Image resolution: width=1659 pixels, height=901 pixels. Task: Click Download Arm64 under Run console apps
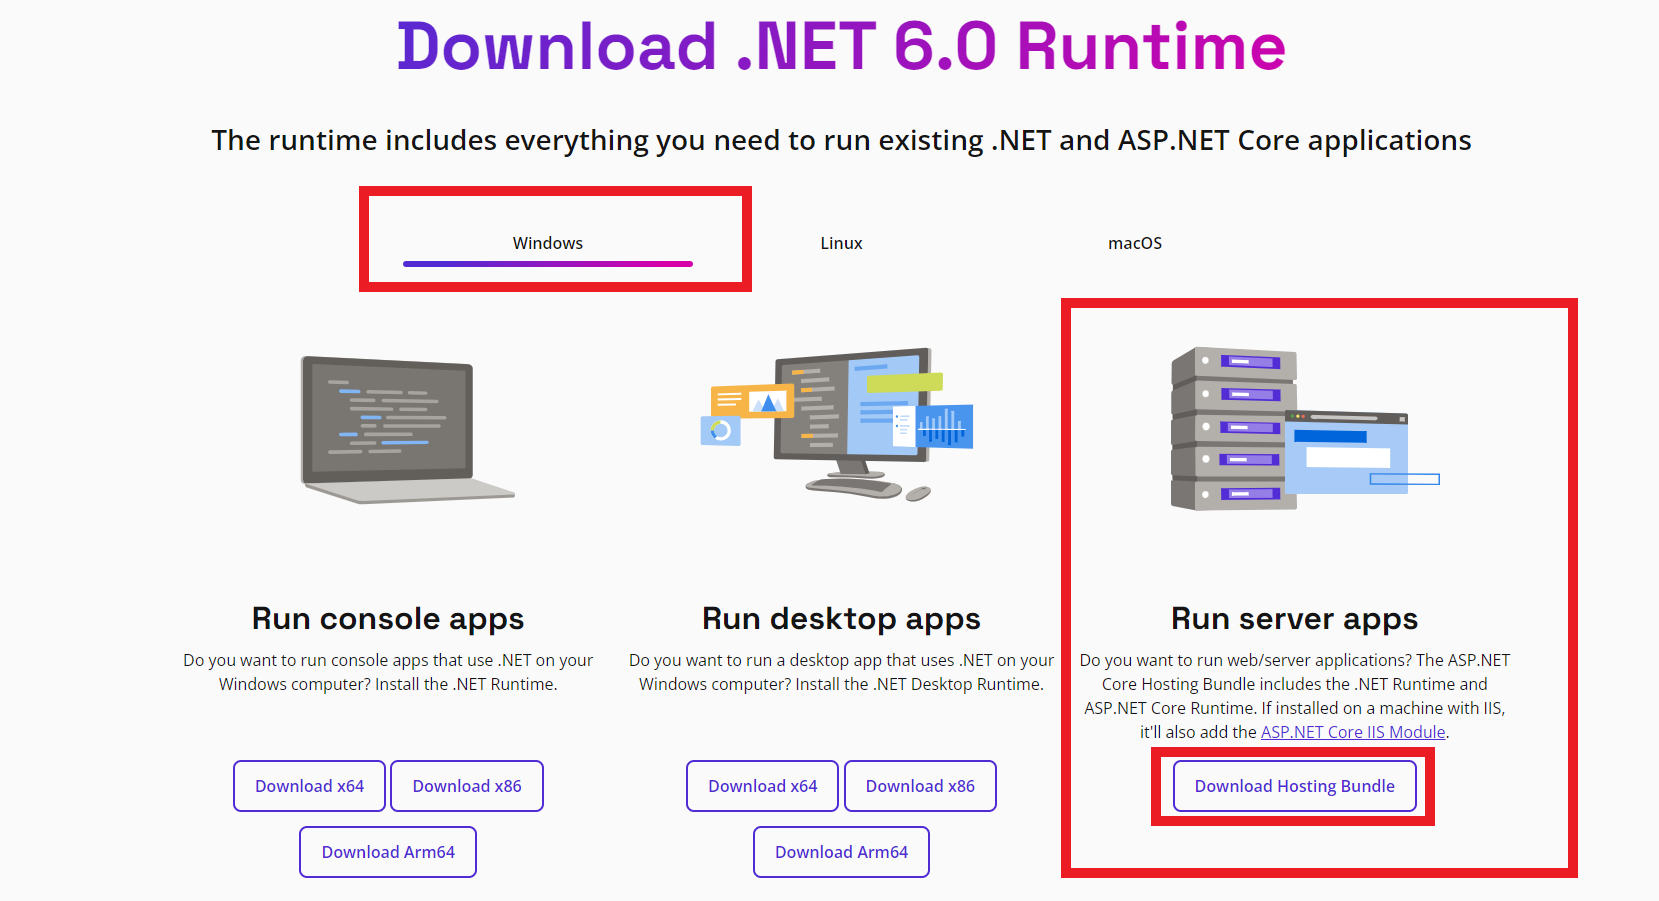pyautogui.click(x=388, y=852)
